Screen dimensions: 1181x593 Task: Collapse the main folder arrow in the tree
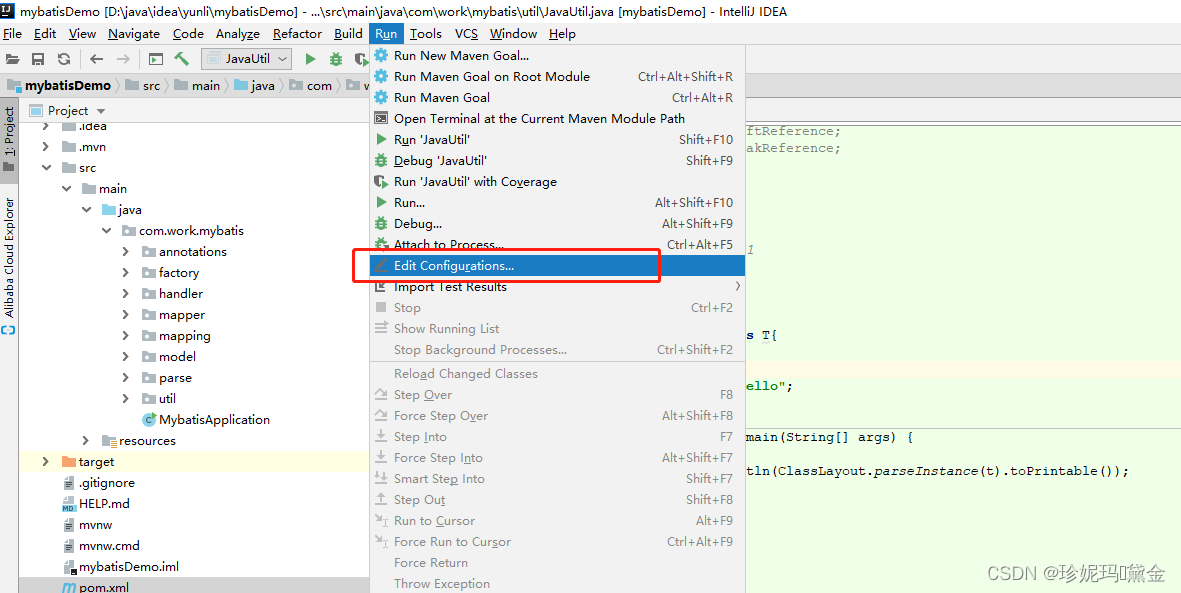[x=66, y=189]
